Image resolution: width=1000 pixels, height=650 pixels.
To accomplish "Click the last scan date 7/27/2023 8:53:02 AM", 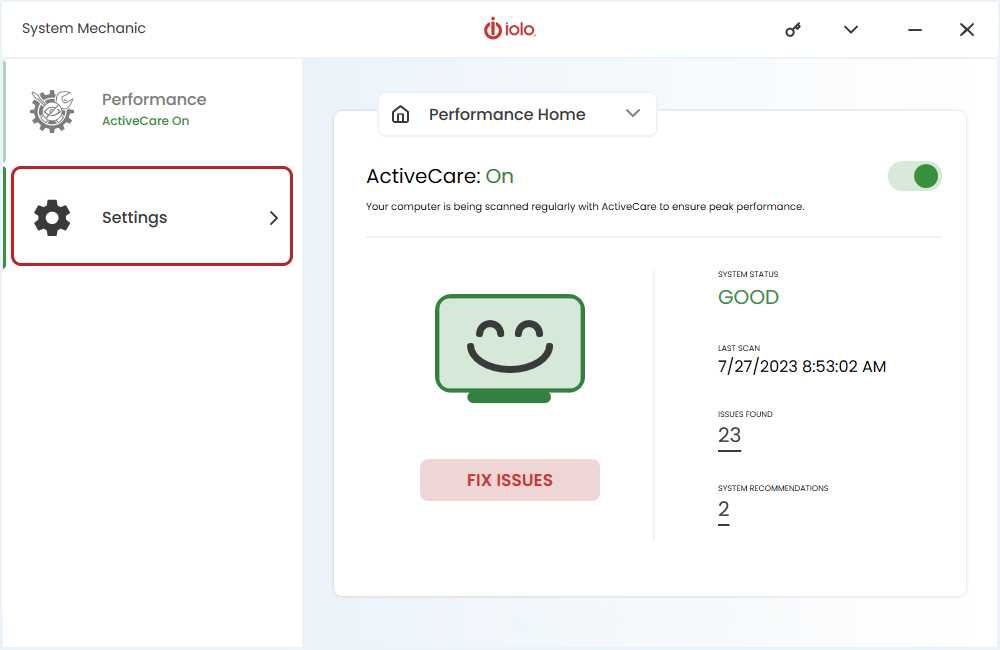I will (x=802, y=367).
